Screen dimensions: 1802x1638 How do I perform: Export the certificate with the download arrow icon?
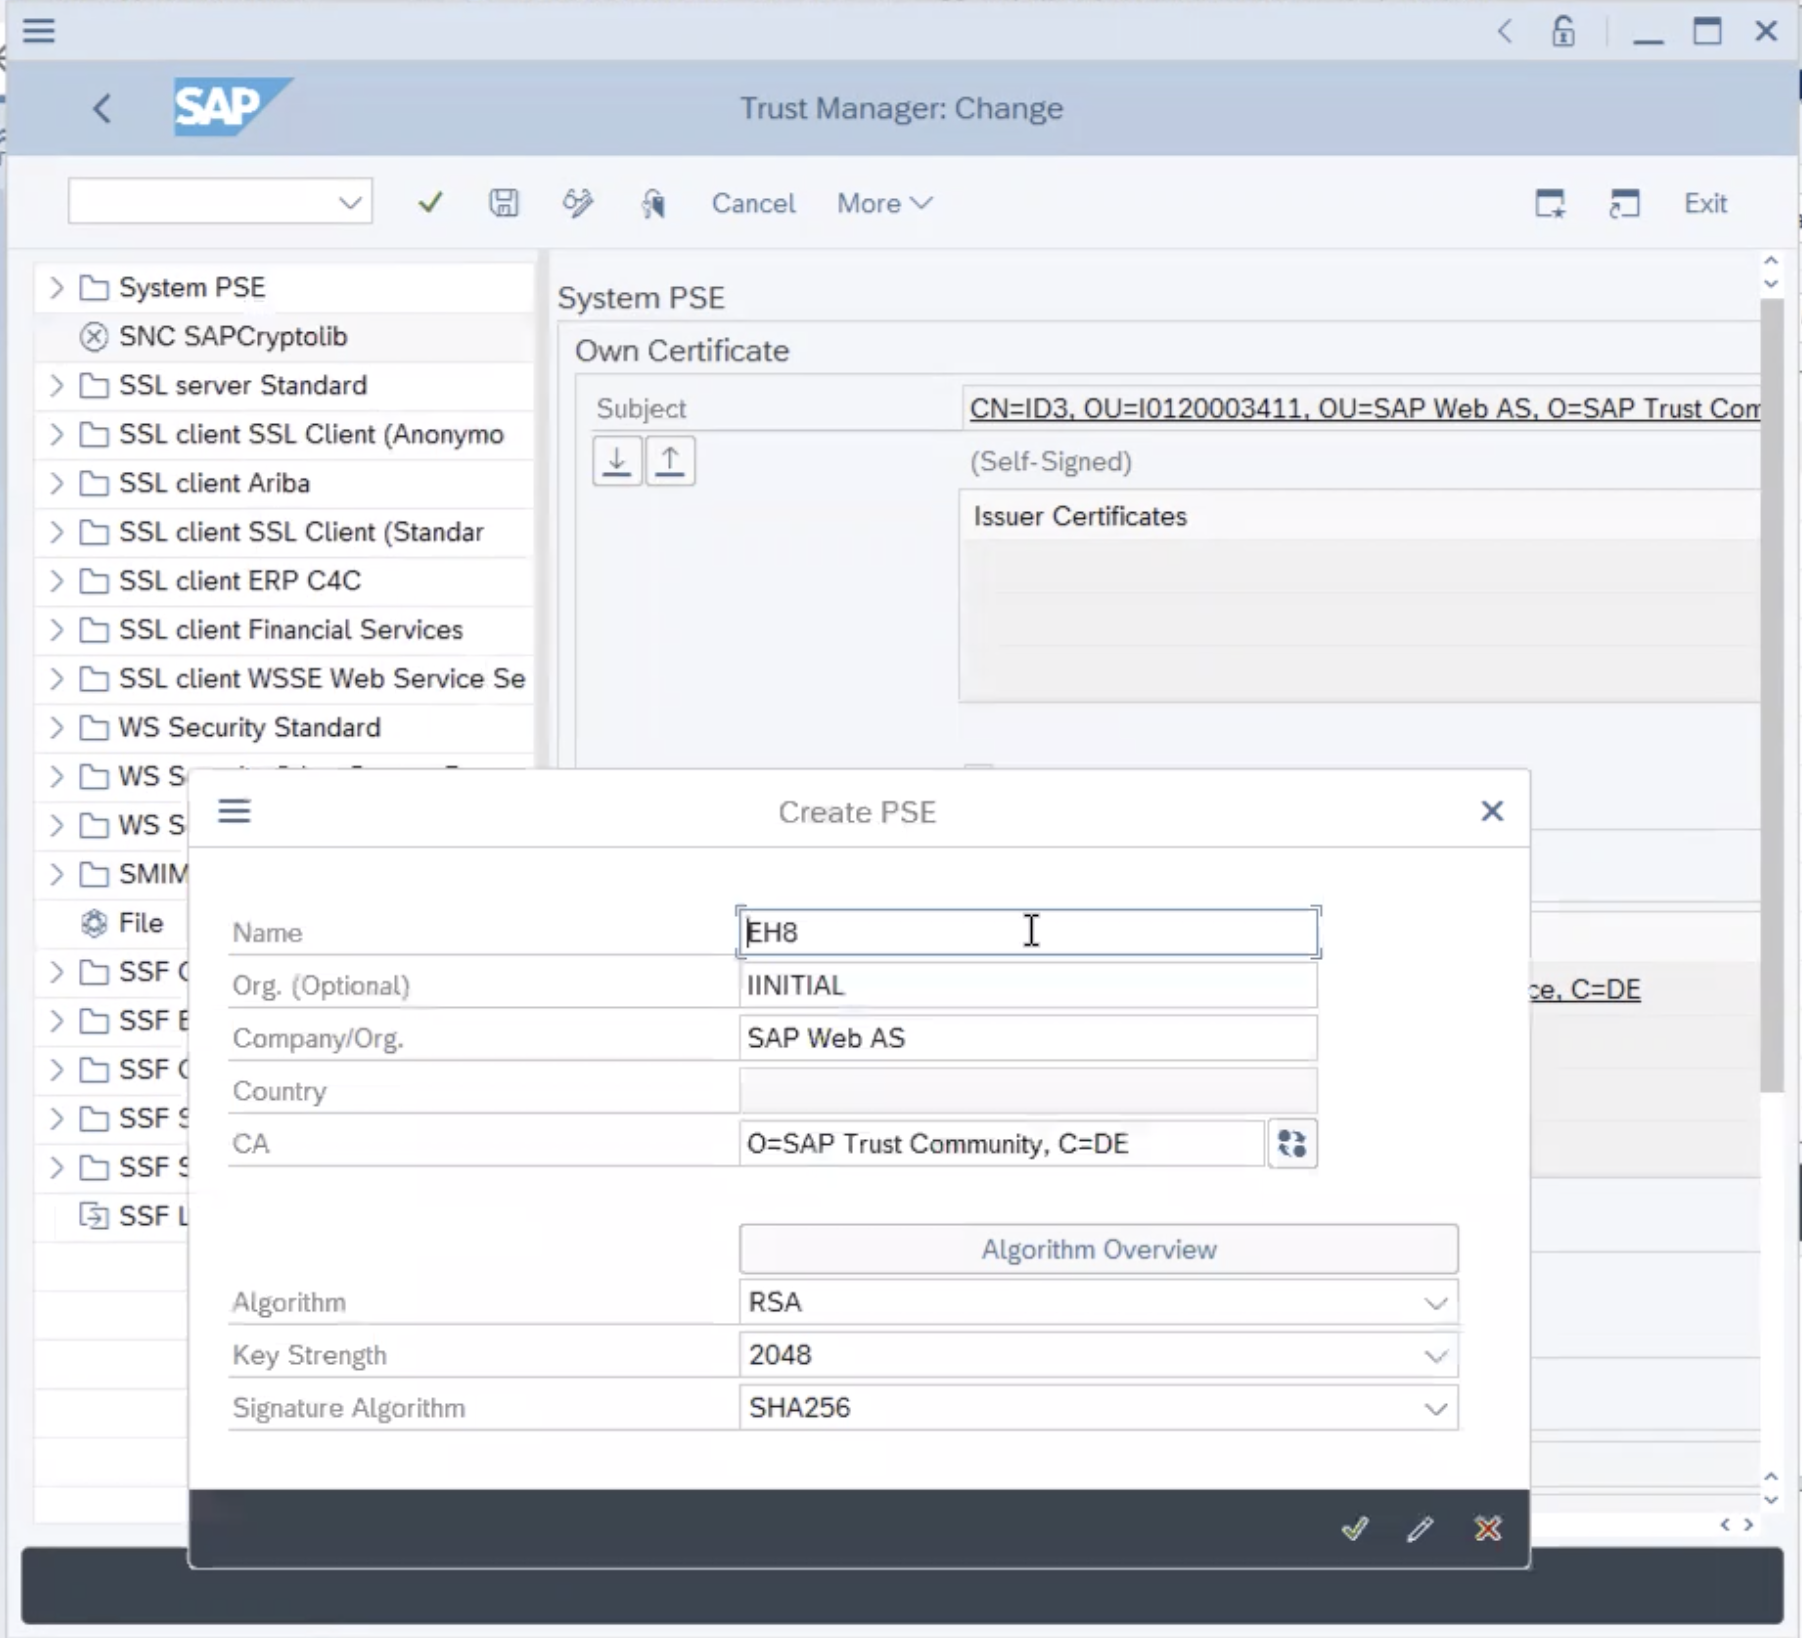[617, 460]
